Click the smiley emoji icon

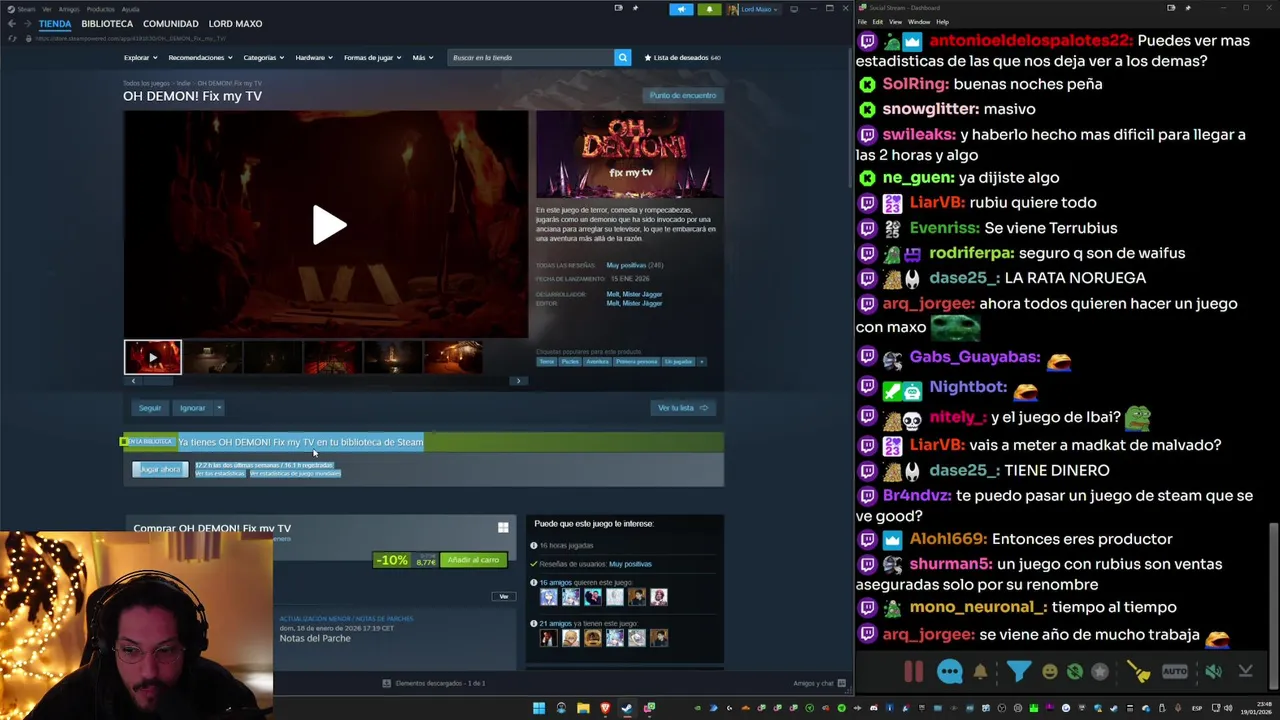1049,672
